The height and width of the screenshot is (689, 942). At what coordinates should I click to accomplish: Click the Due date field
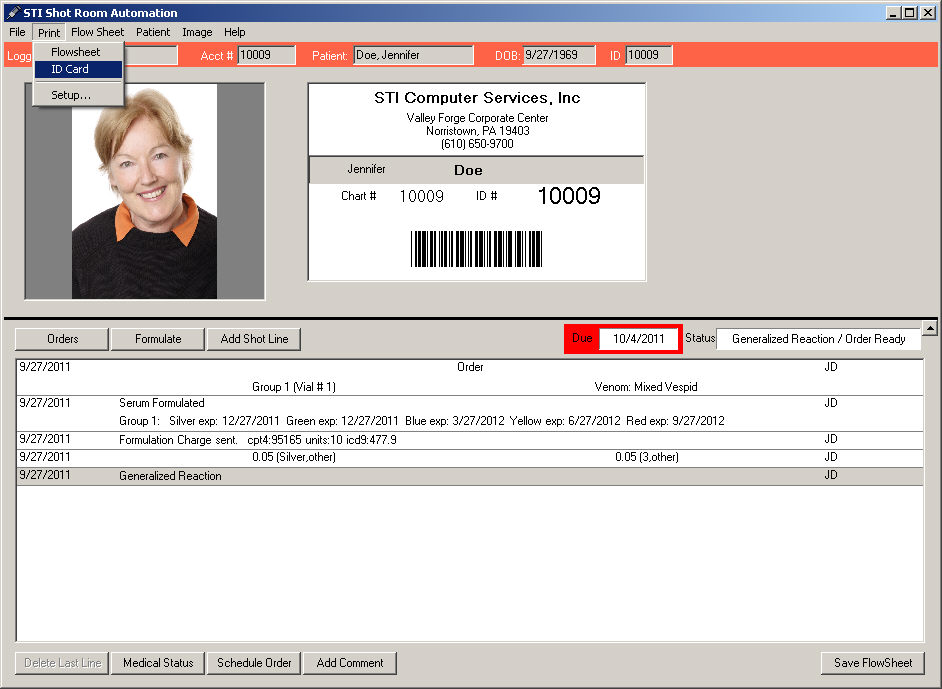[x=639, y=339]
